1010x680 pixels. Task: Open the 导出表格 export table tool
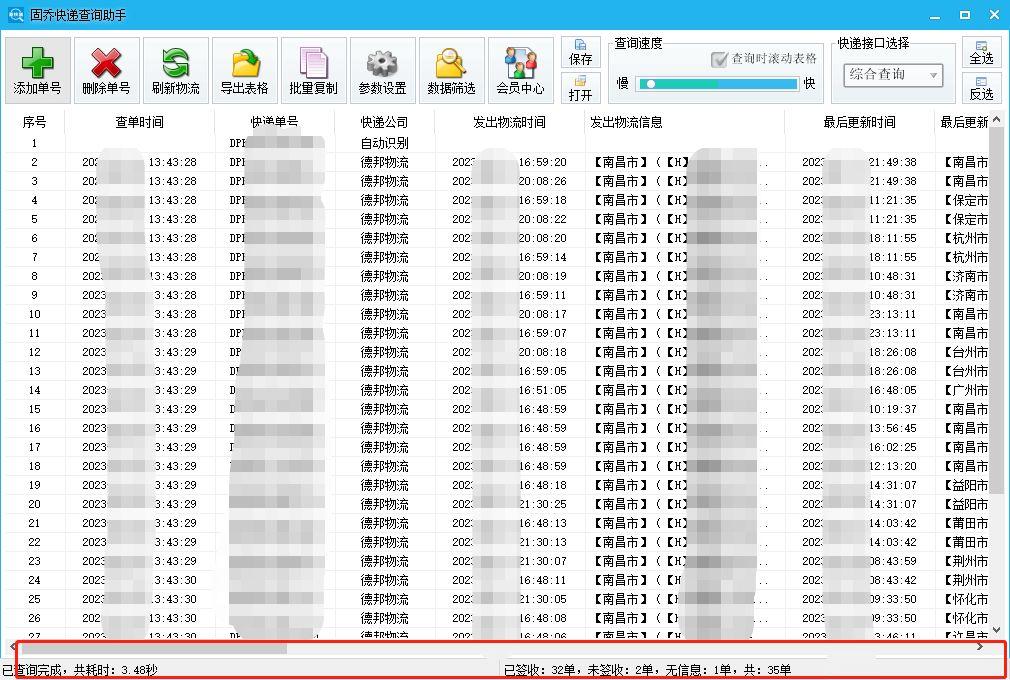pos(244,69)
